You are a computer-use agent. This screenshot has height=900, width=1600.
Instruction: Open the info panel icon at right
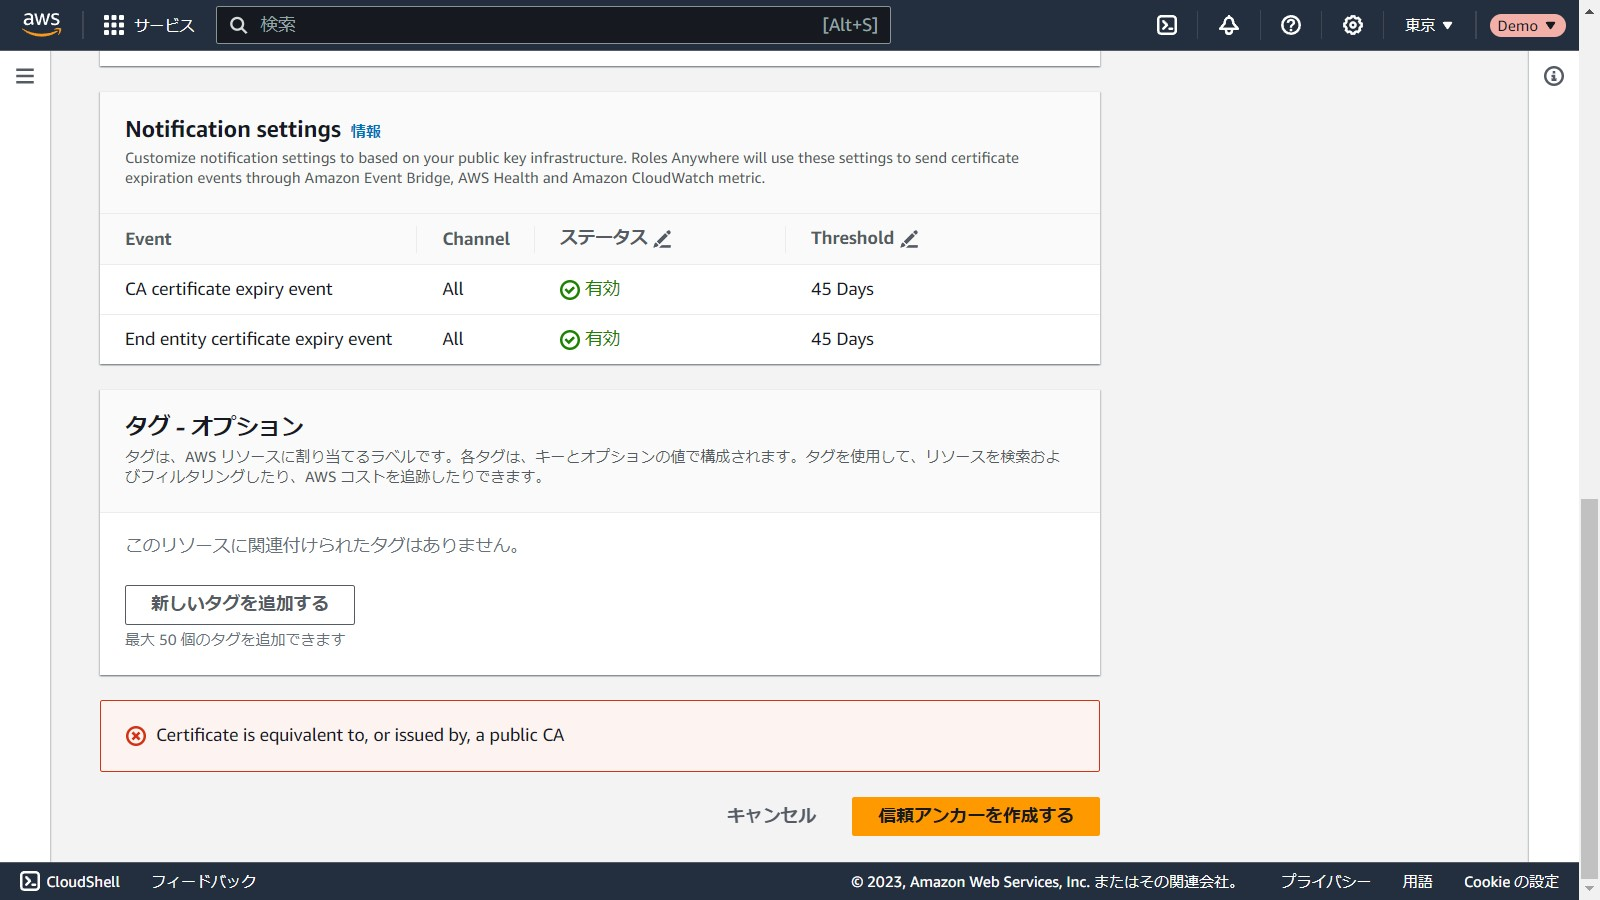pyautogui.click(x=1554, y=76)
